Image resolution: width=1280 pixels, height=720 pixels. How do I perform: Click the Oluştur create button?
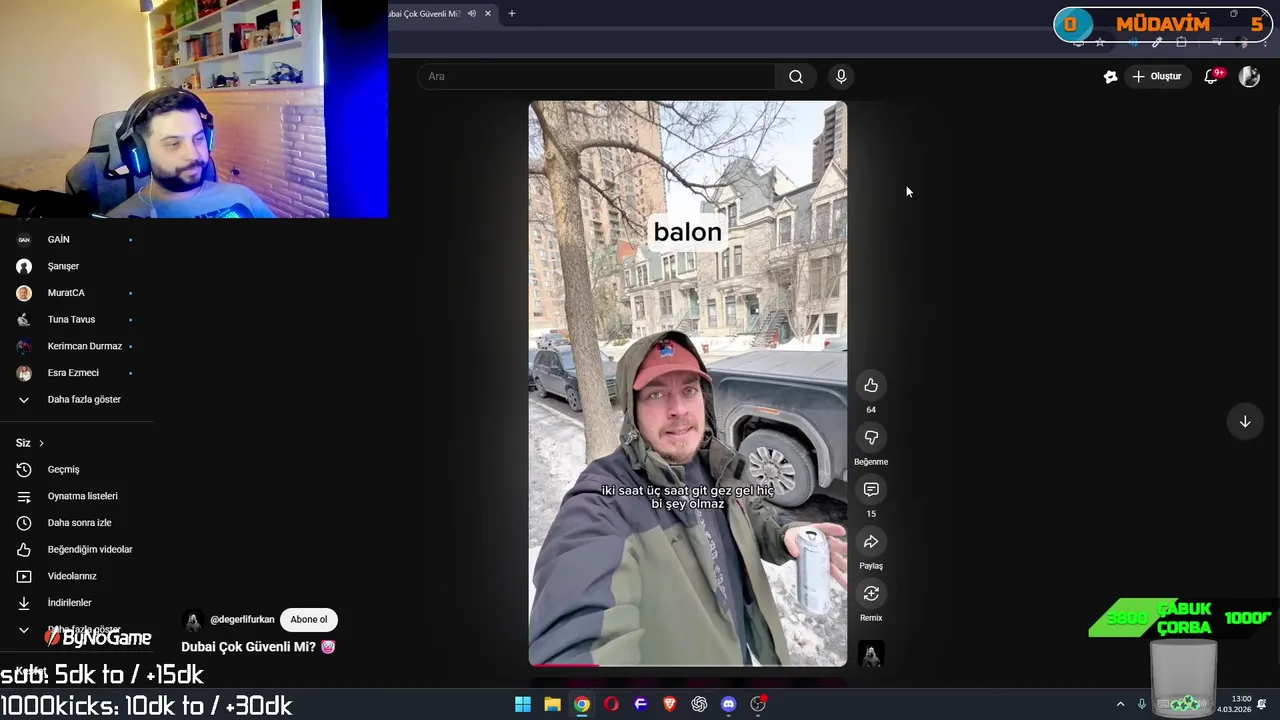pos(1157,76)
